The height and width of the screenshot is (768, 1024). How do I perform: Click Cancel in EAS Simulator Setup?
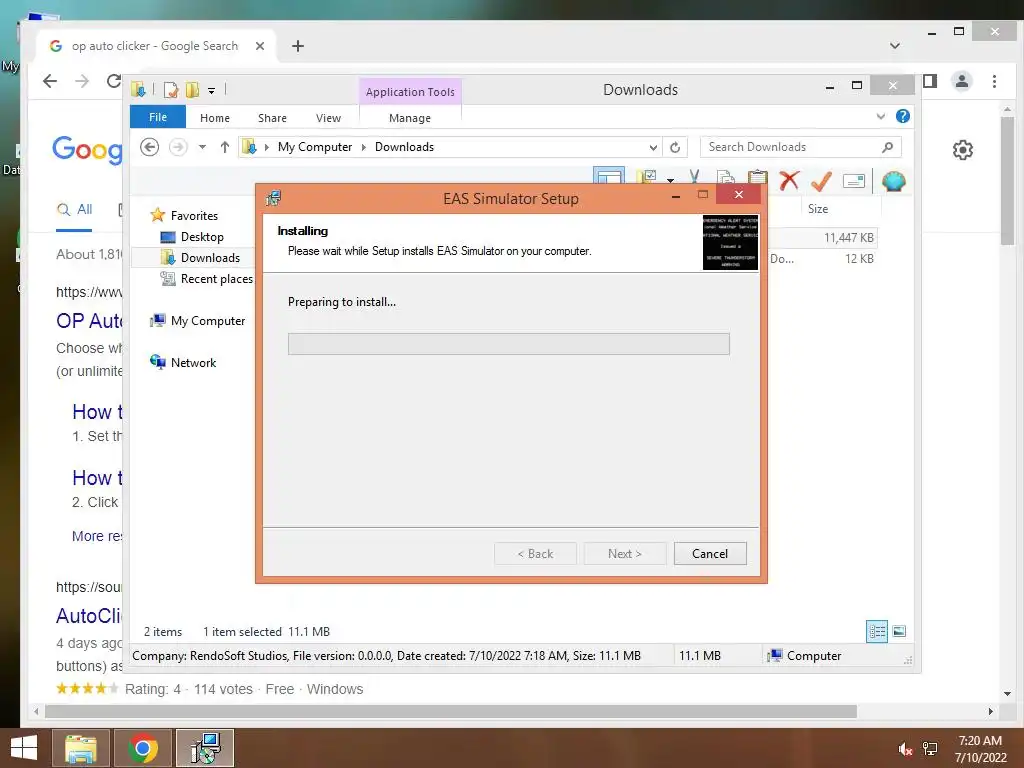click(x=710, y=554)
